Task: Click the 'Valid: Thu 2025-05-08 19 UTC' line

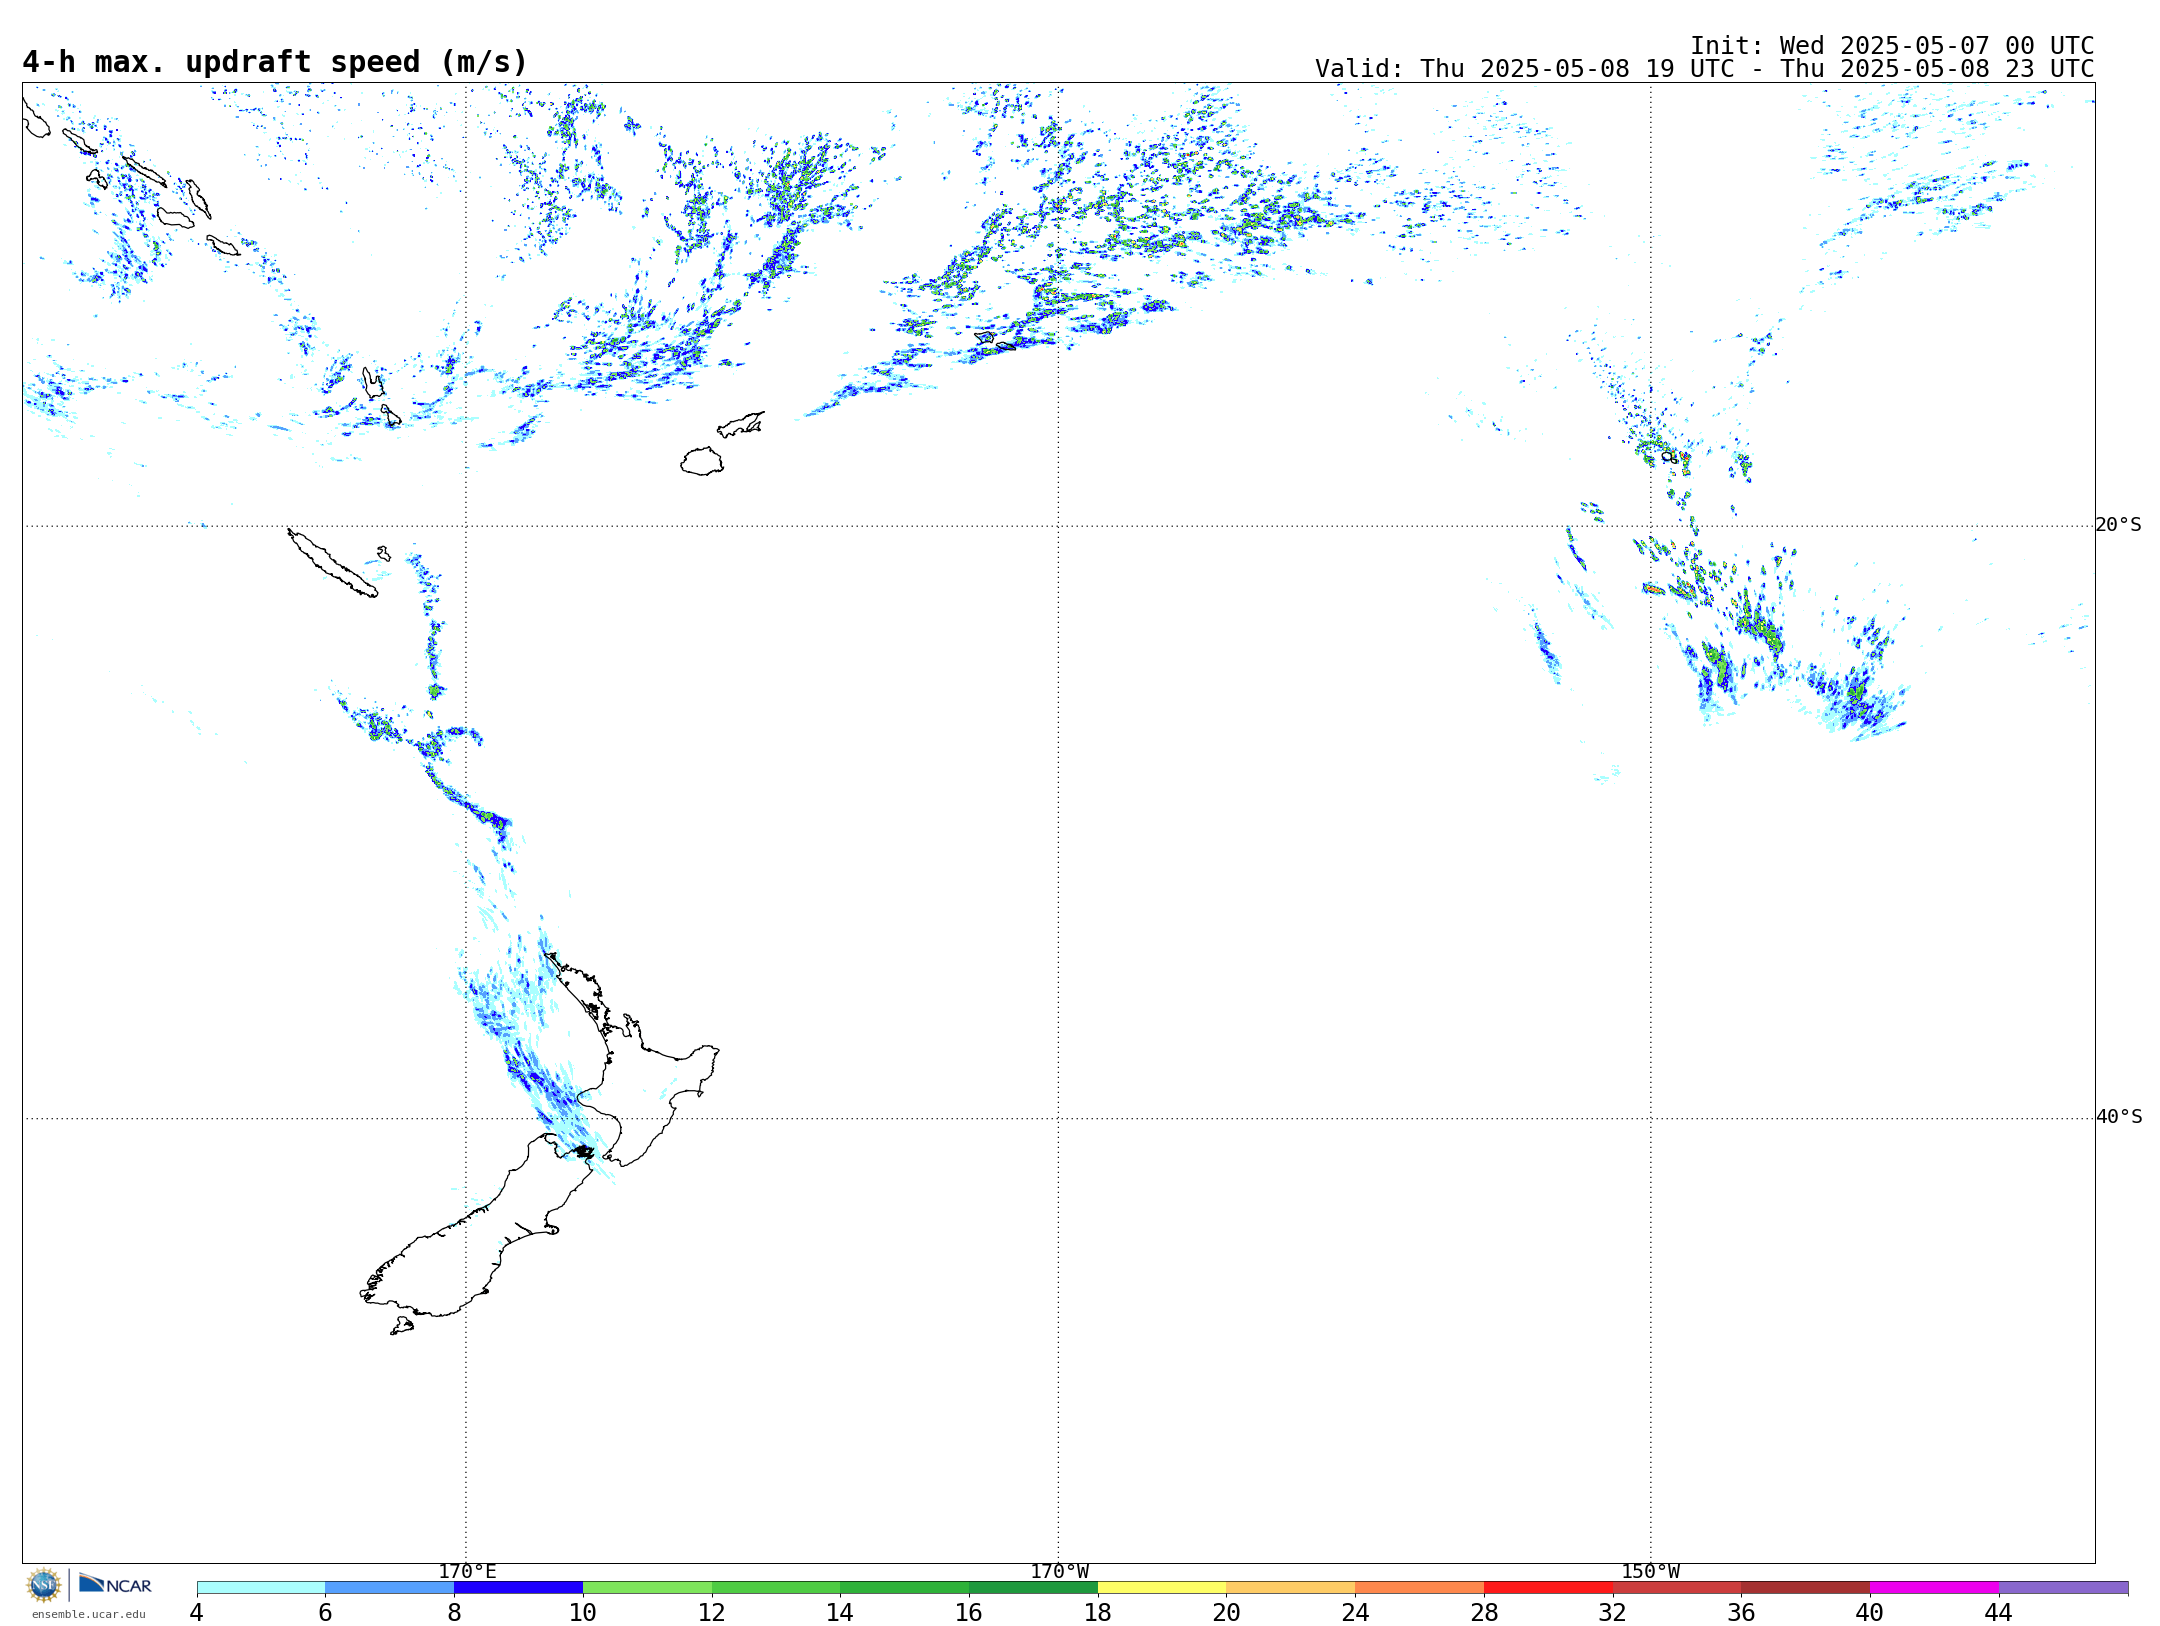Action: [1704, 69]
